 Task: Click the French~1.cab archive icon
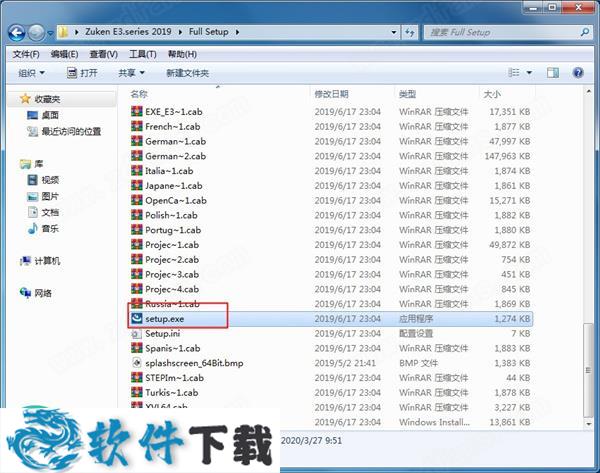coord(137,126)
